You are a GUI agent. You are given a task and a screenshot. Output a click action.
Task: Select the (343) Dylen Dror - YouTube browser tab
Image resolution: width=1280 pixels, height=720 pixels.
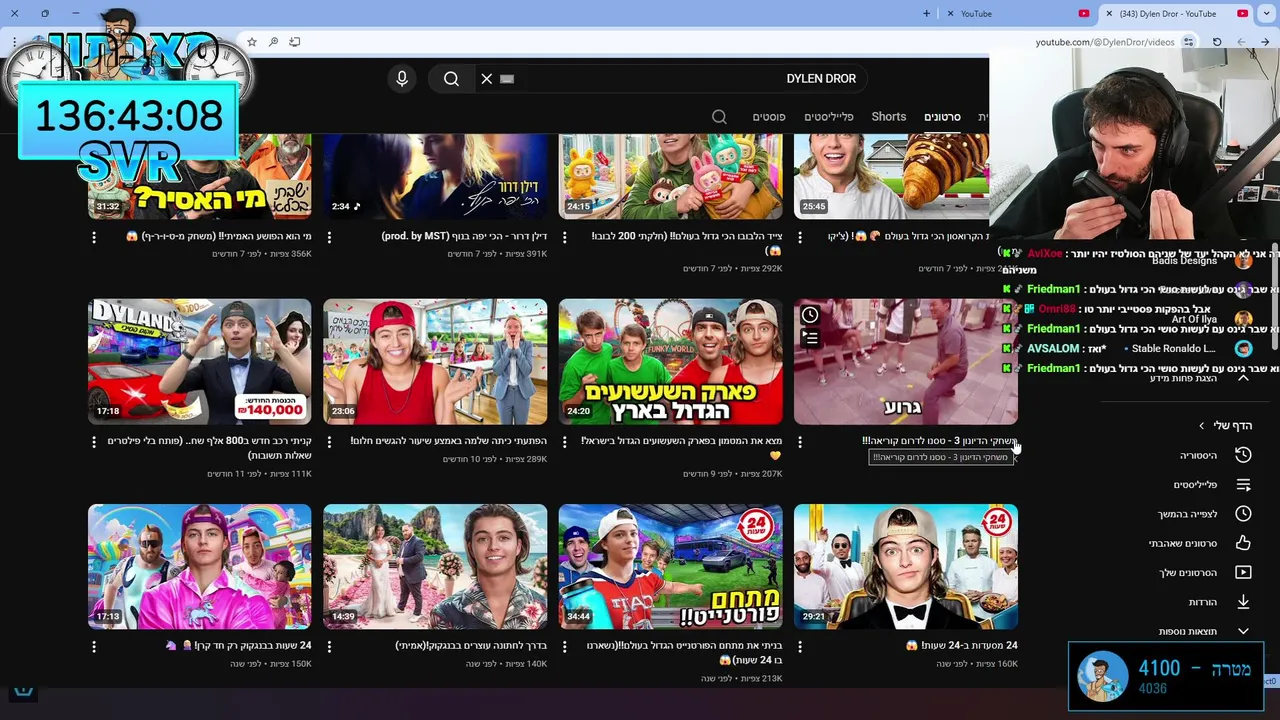[1177, 14]
